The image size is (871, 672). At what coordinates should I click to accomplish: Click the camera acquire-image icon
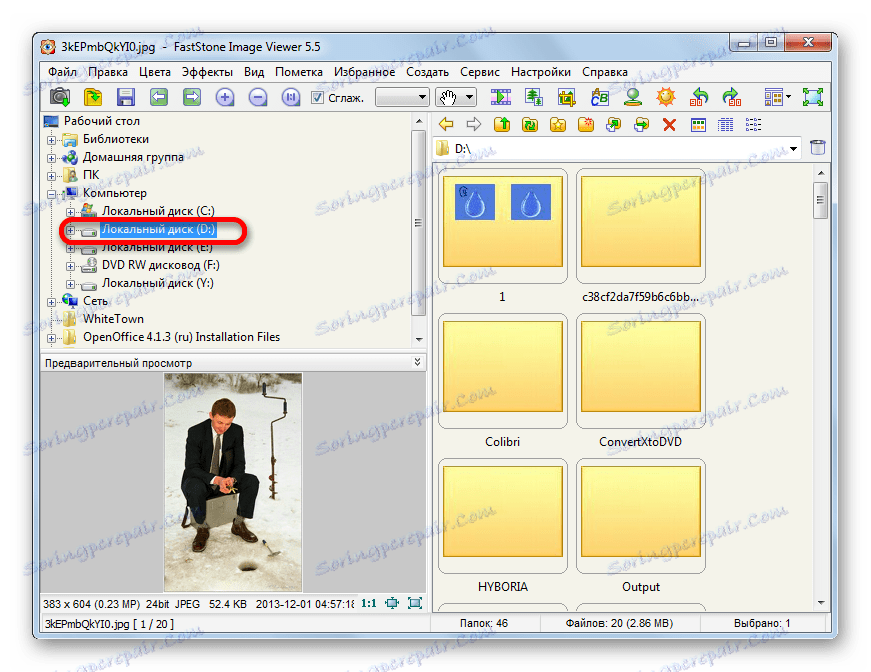coord(59,97)
